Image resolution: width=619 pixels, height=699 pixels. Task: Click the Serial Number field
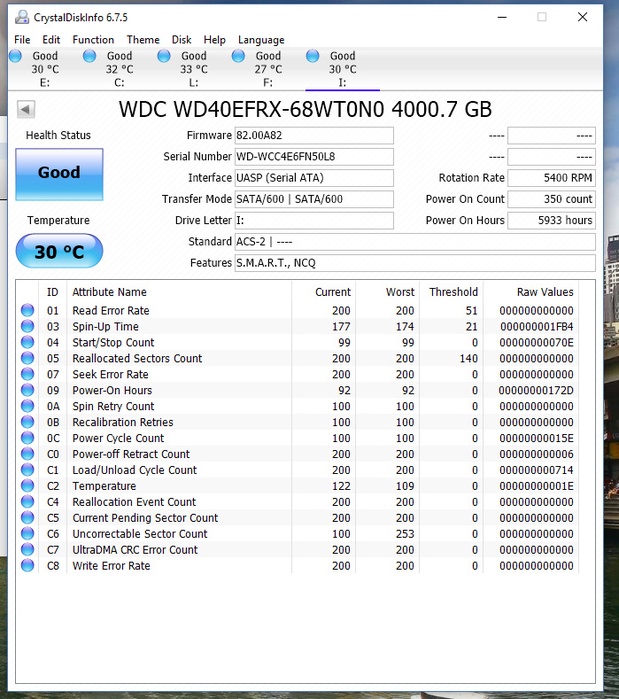314,157
